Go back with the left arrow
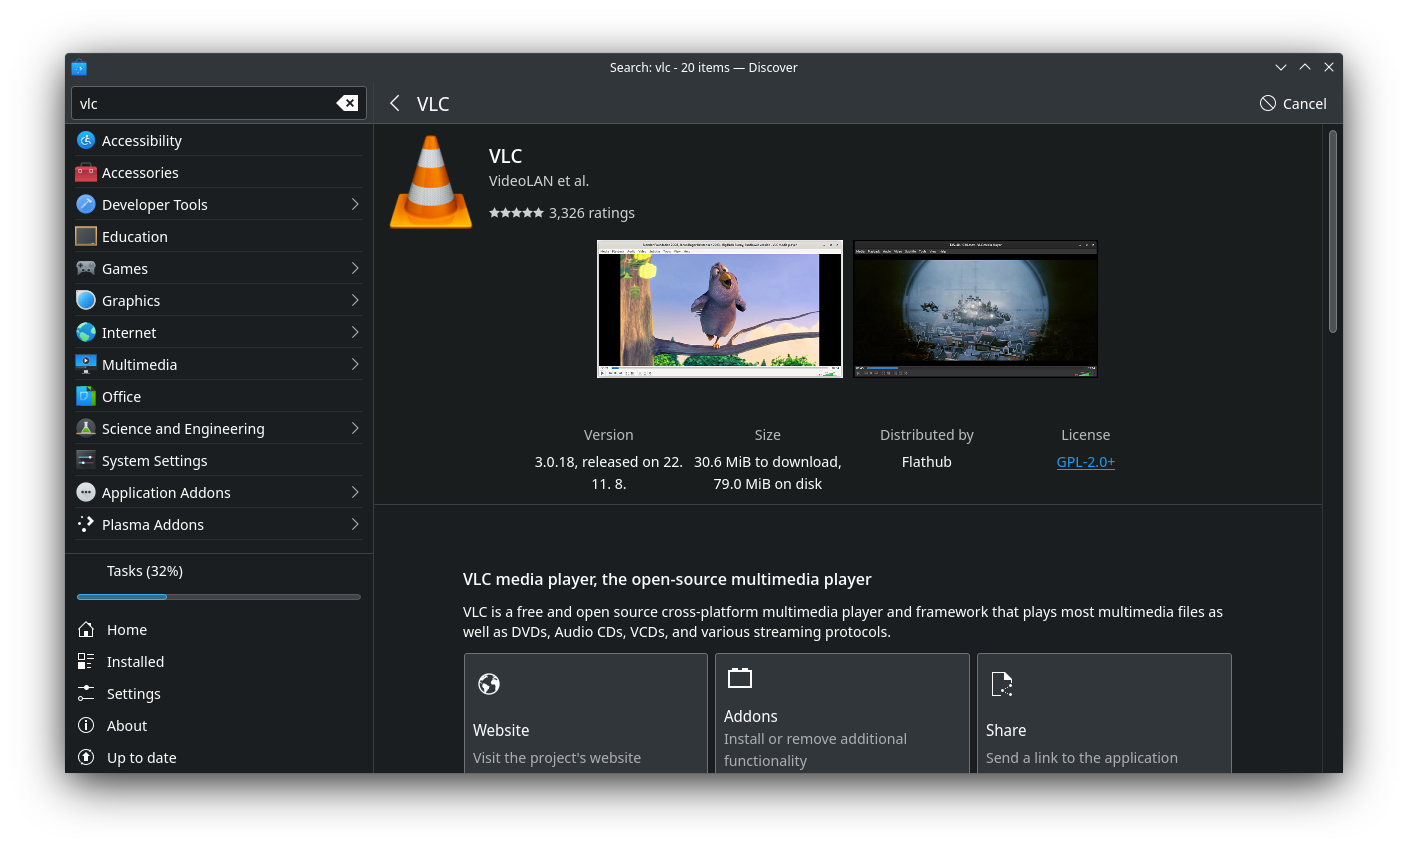The width and height of the screenshot is (1408, 850). [x=395, y=103]
